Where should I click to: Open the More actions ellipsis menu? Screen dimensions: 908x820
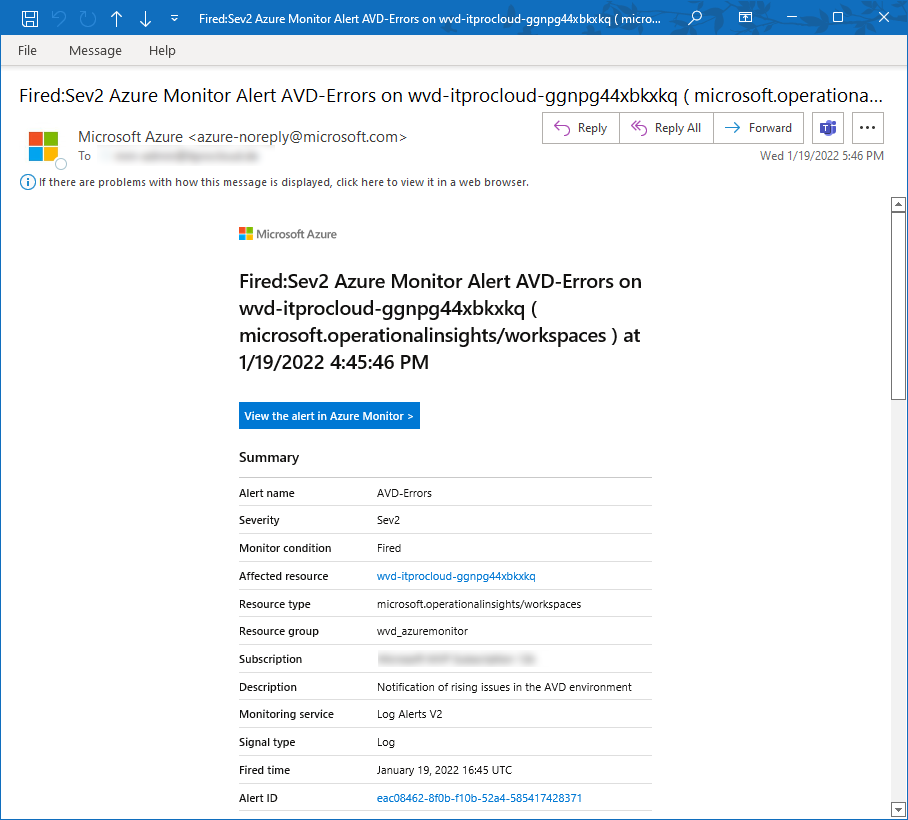[867, 127]
